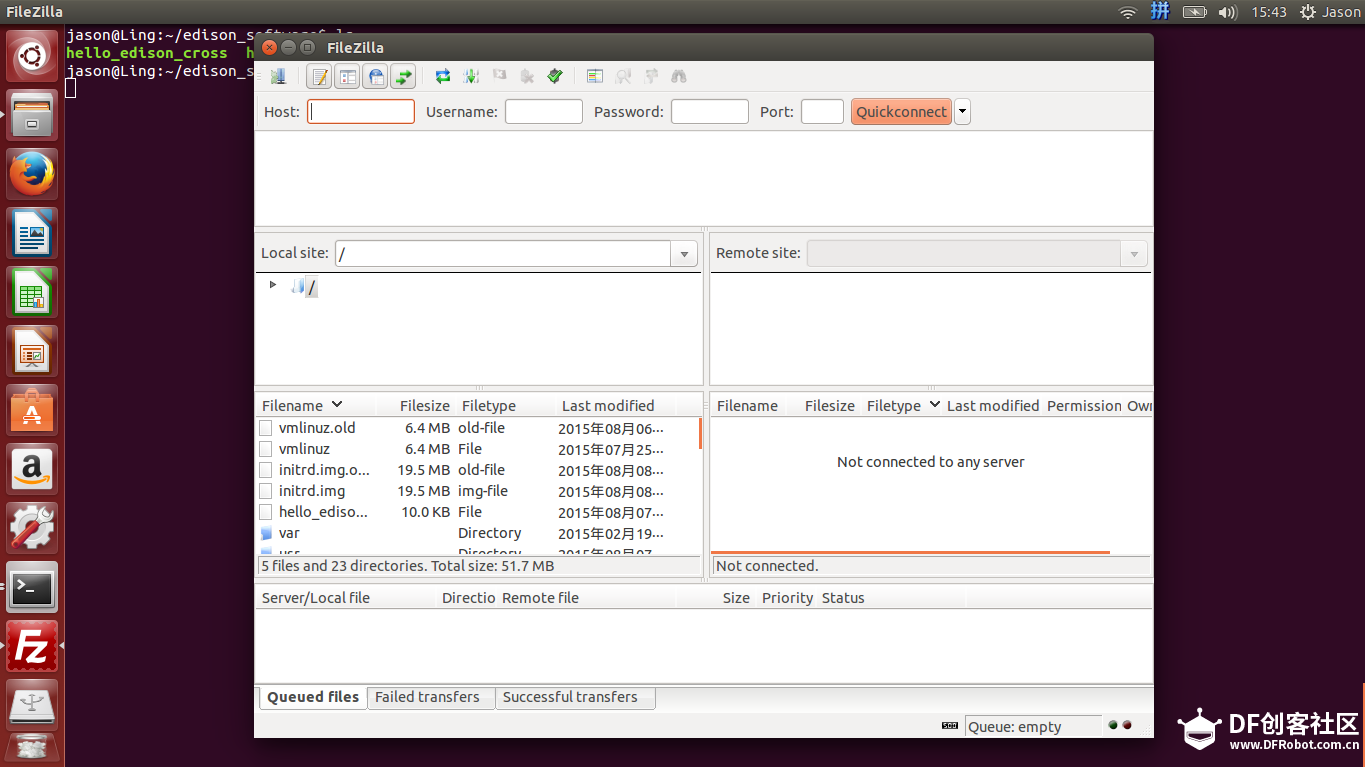The width and height of the screenshot is (1365, 767).
Task: Sort remote list by Permission column
Action: tap(1084, 406)
